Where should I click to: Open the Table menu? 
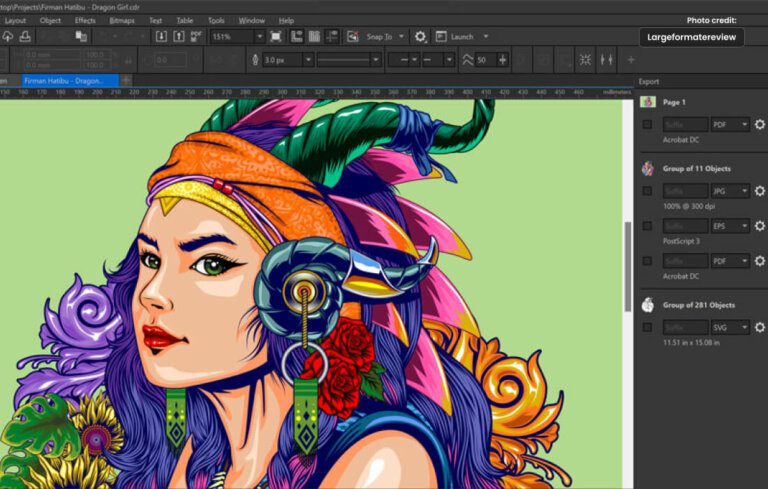click(x=185, y=21)
